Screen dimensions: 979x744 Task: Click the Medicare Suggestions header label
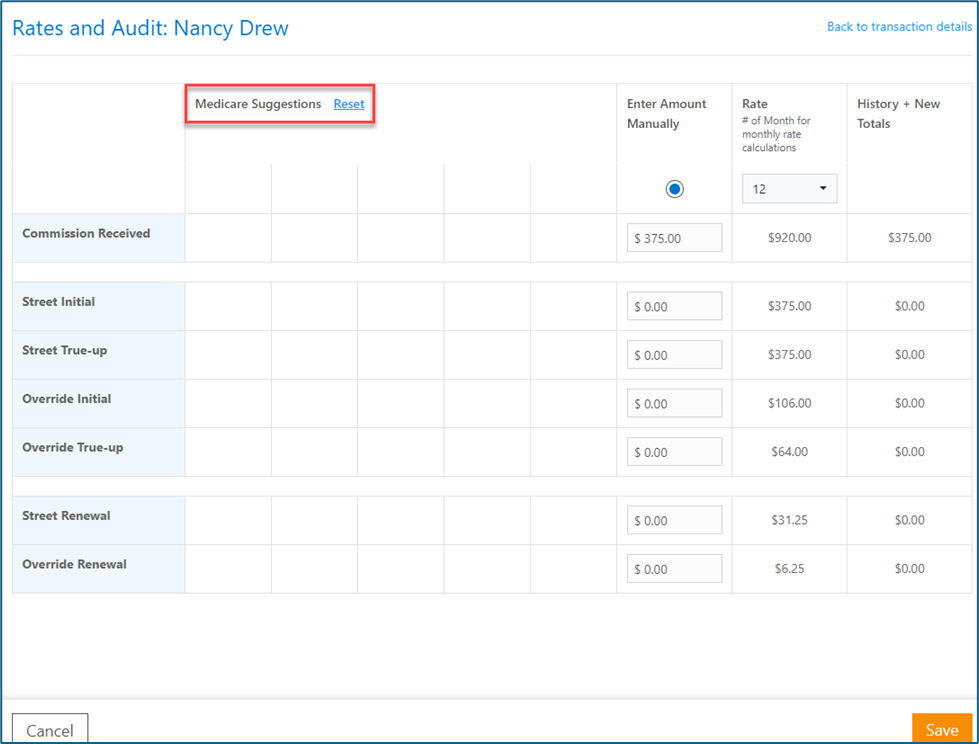click(258, 104)
